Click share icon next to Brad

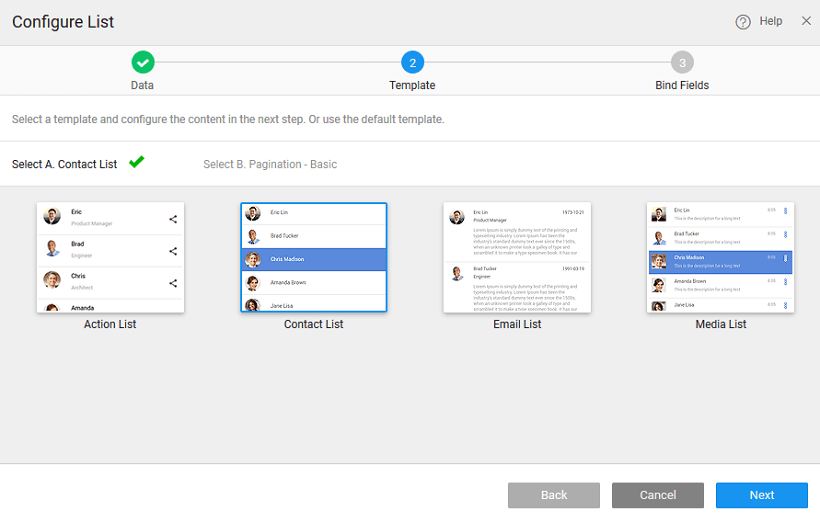tap(173, 251)
